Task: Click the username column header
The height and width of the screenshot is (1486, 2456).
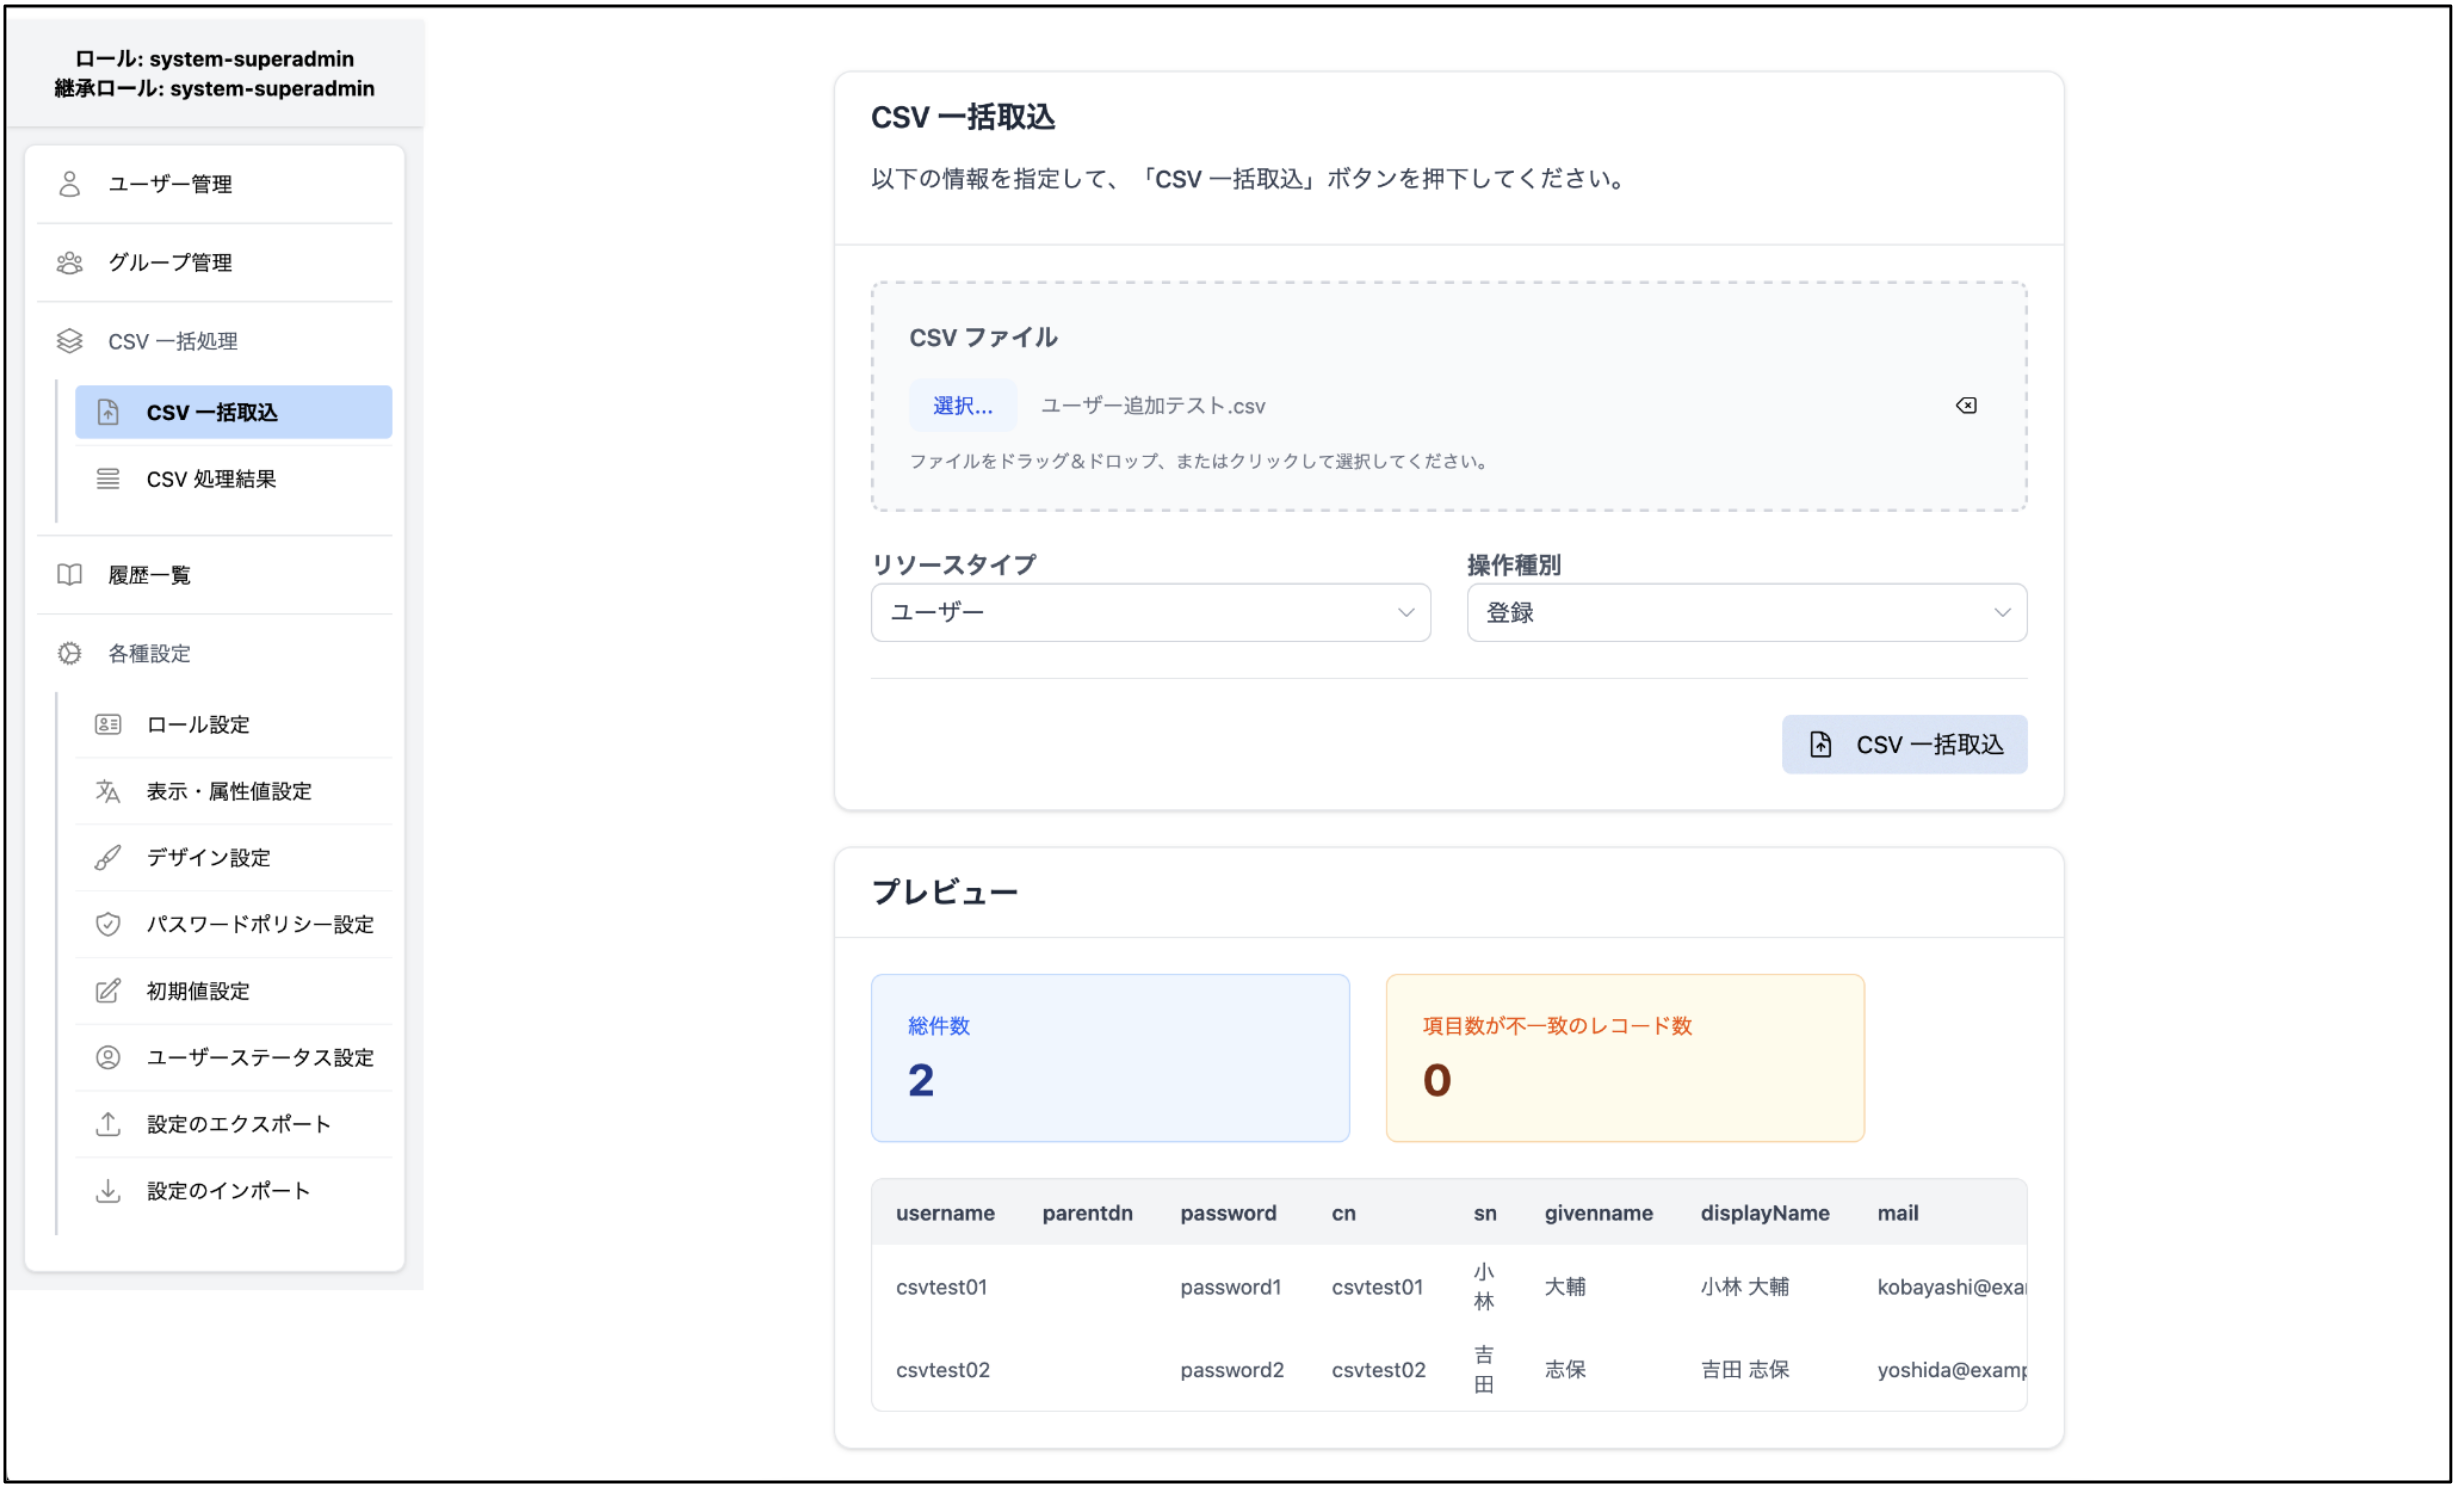Action: click(x=945, y=1213)
